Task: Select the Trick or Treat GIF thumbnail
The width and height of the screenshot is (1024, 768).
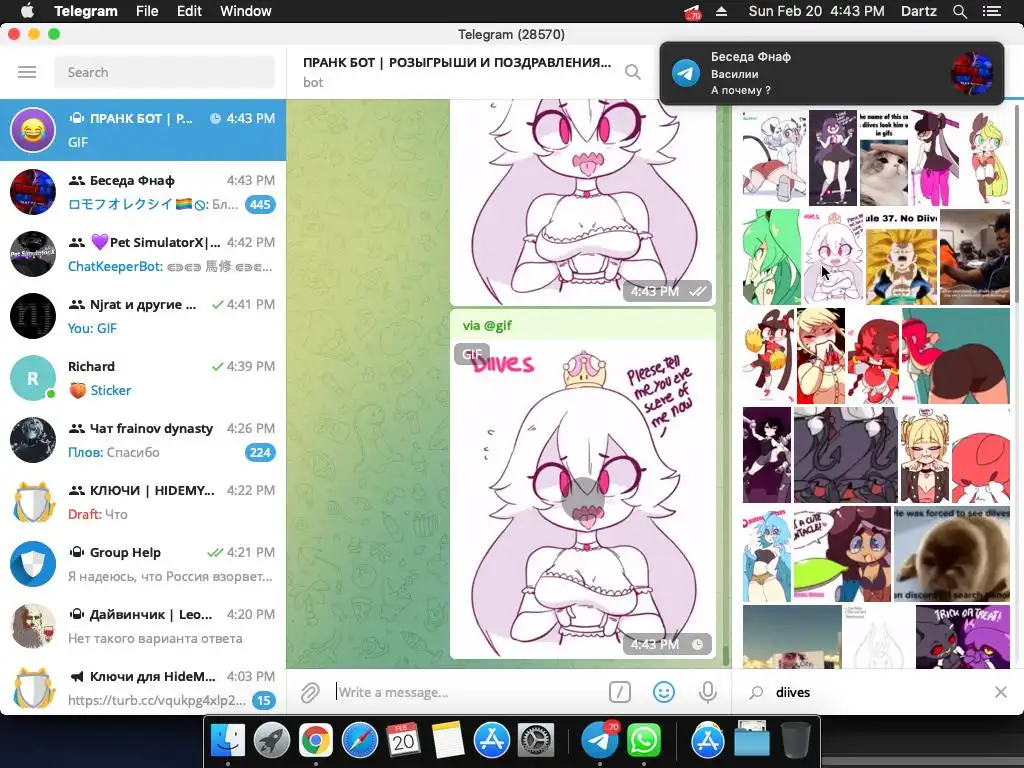Action: [x=963, y=637]
